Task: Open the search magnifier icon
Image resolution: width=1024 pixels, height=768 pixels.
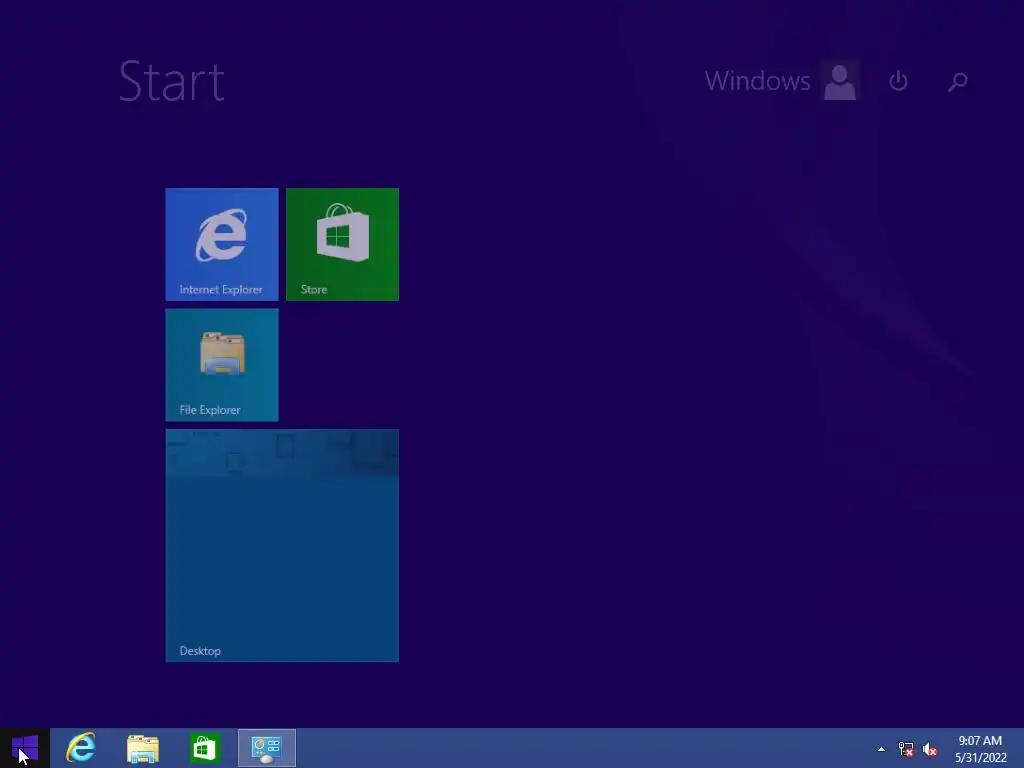Action: coord(957,82)
